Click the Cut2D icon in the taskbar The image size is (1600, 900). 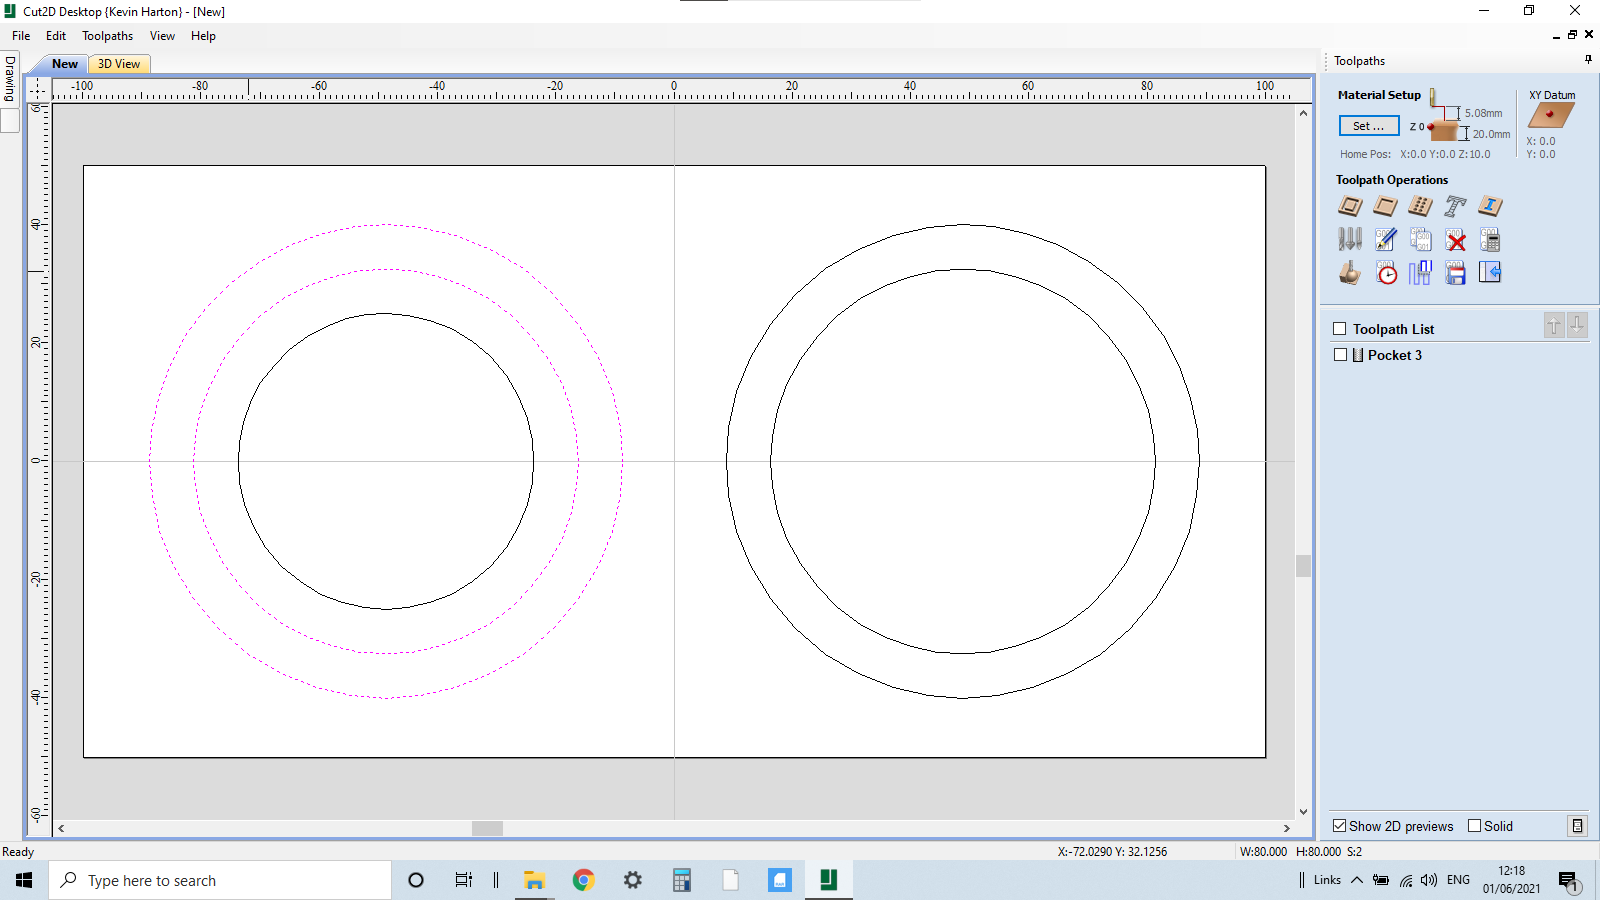point(829,880)
